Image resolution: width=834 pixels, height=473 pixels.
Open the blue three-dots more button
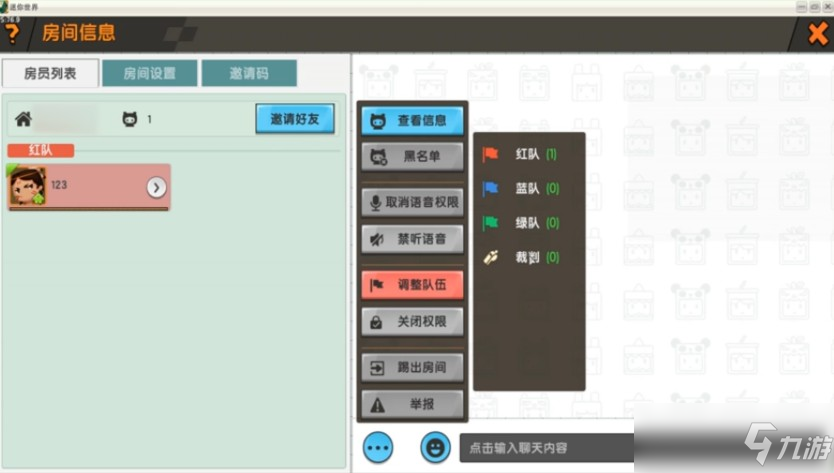[378, 447]
